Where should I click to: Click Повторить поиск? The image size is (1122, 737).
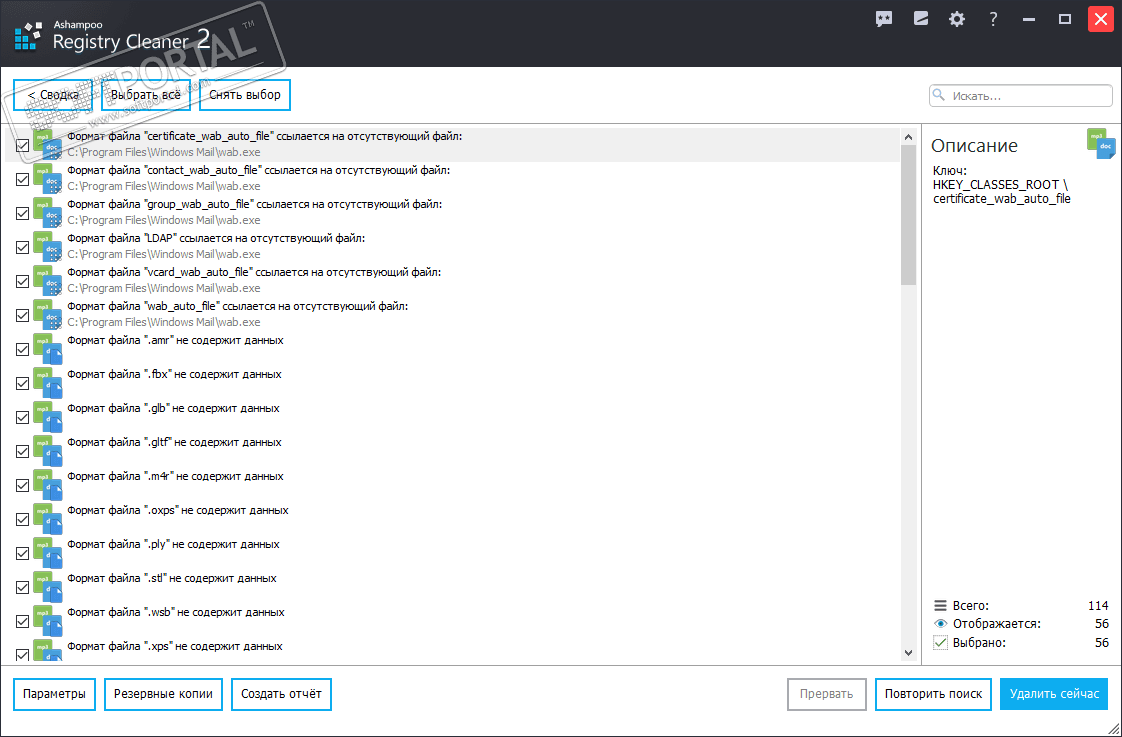tap(933, 694)
